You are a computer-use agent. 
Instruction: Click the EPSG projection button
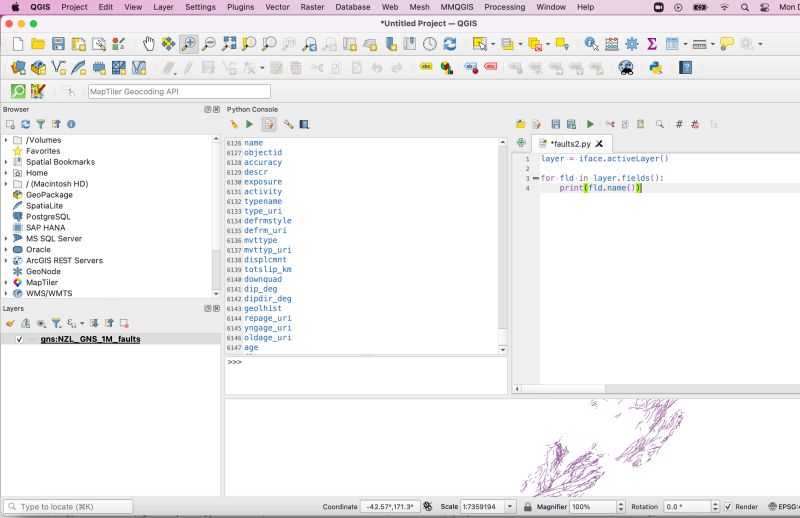click(784, 507)
